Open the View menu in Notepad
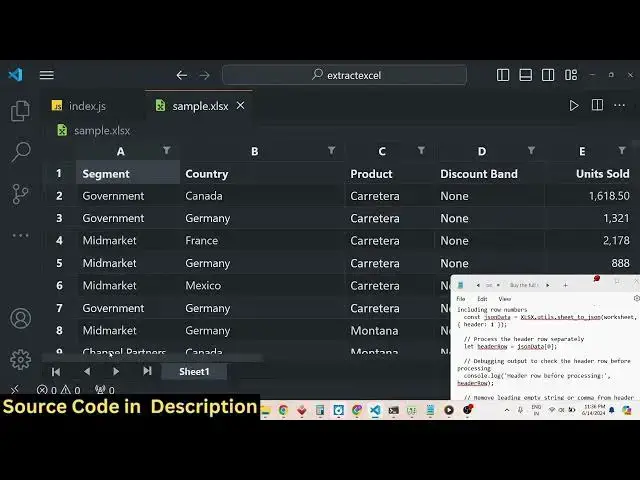The image size is (640, 480). point(505,299)
